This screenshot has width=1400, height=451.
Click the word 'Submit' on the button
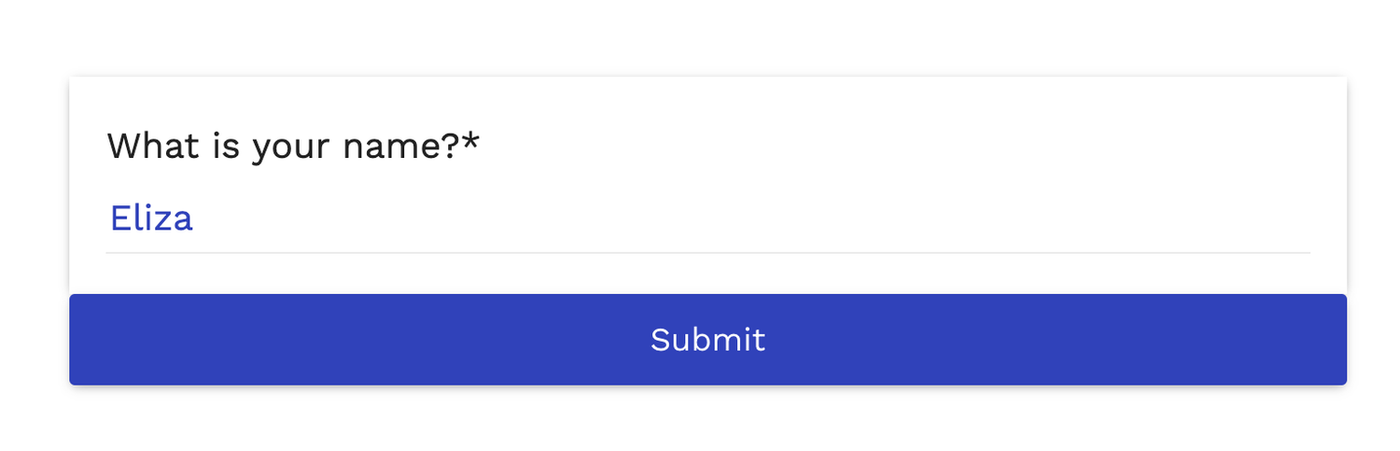click(707, 340)
